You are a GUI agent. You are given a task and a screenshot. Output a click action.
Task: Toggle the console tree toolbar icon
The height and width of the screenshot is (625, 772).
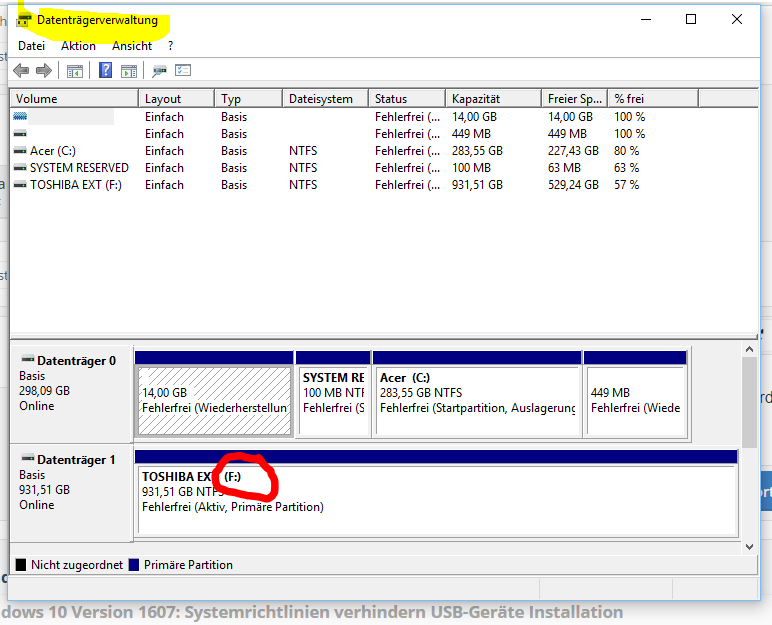(x=75, y=71)
